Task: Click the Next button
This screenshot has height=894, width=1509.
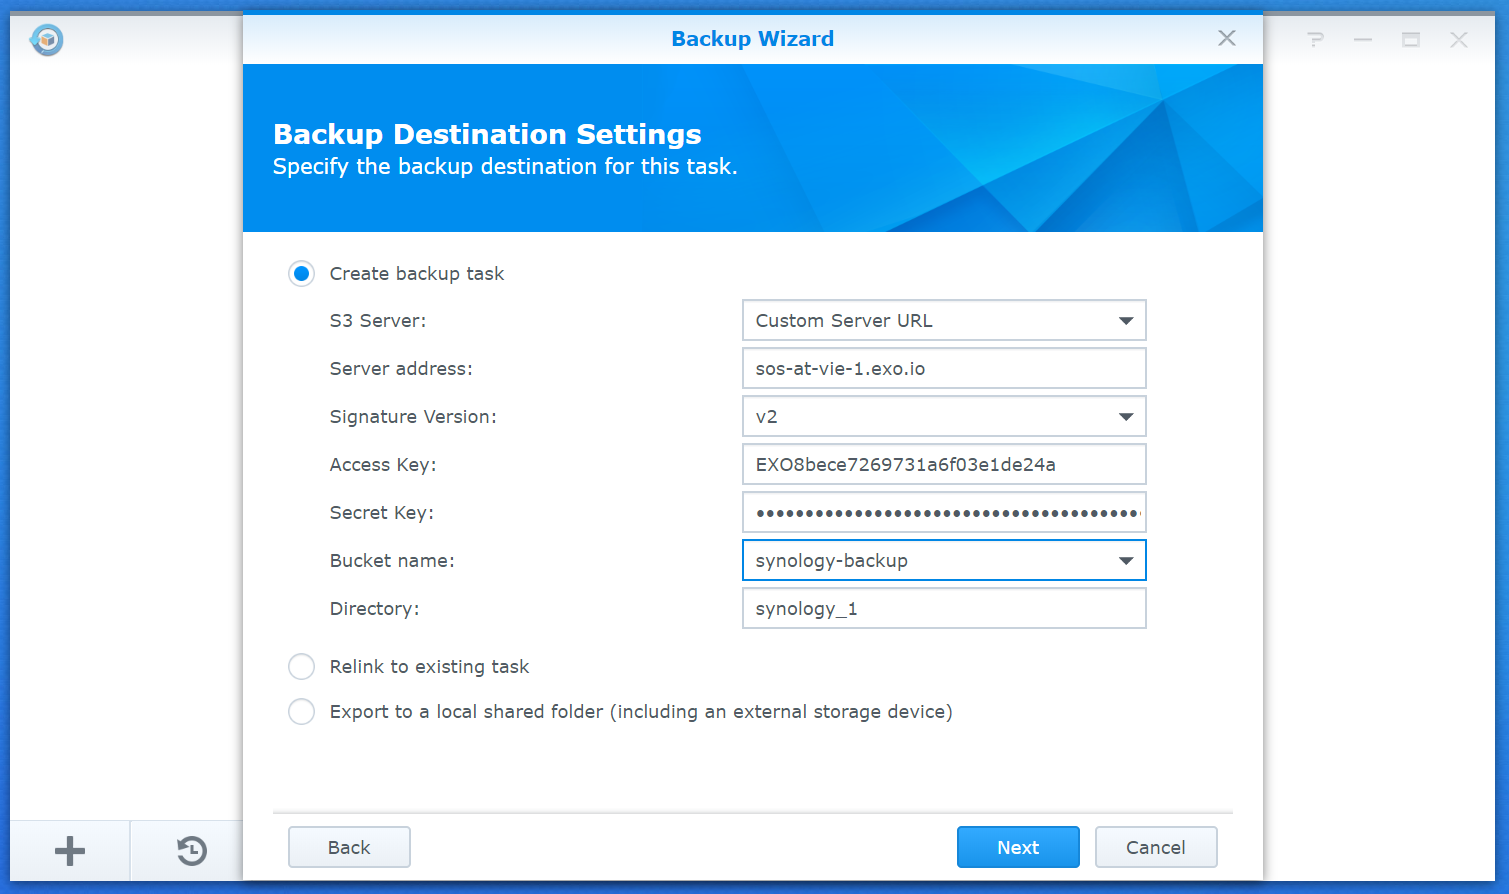Action: (1017, 847)
